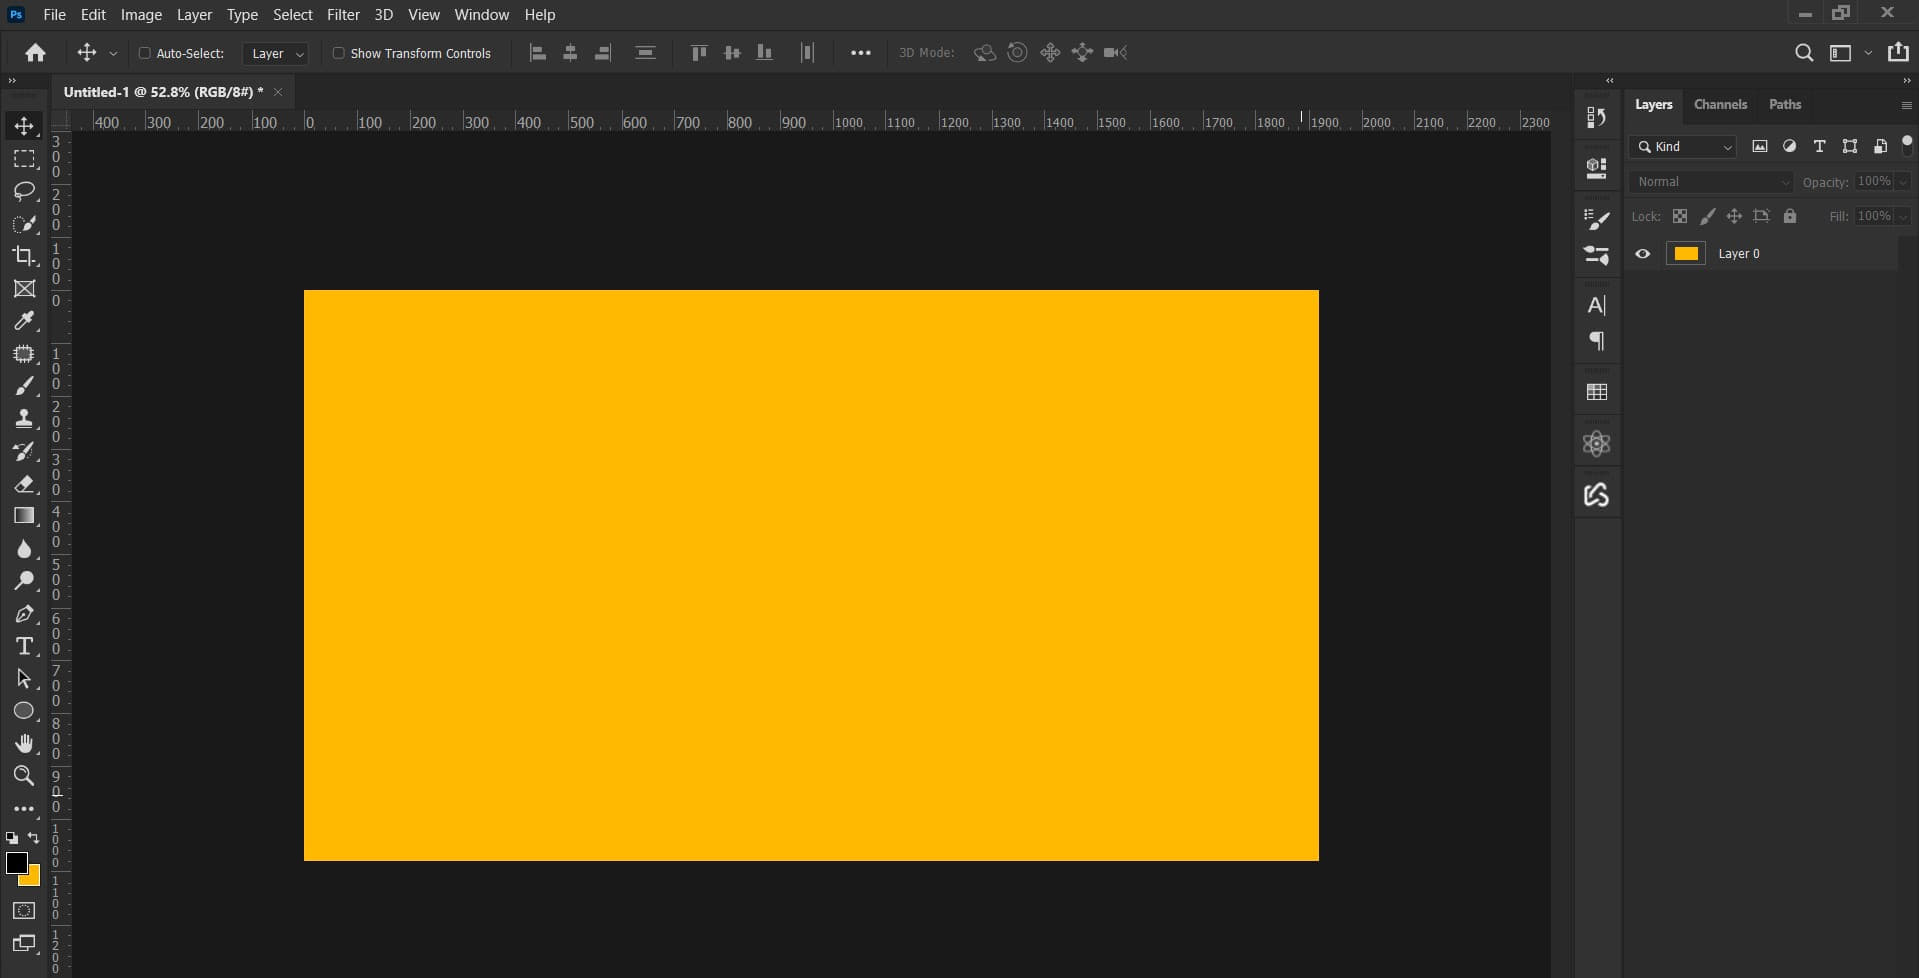
Task: Open the layer filter Kind dropdown
Action: 1683,147
